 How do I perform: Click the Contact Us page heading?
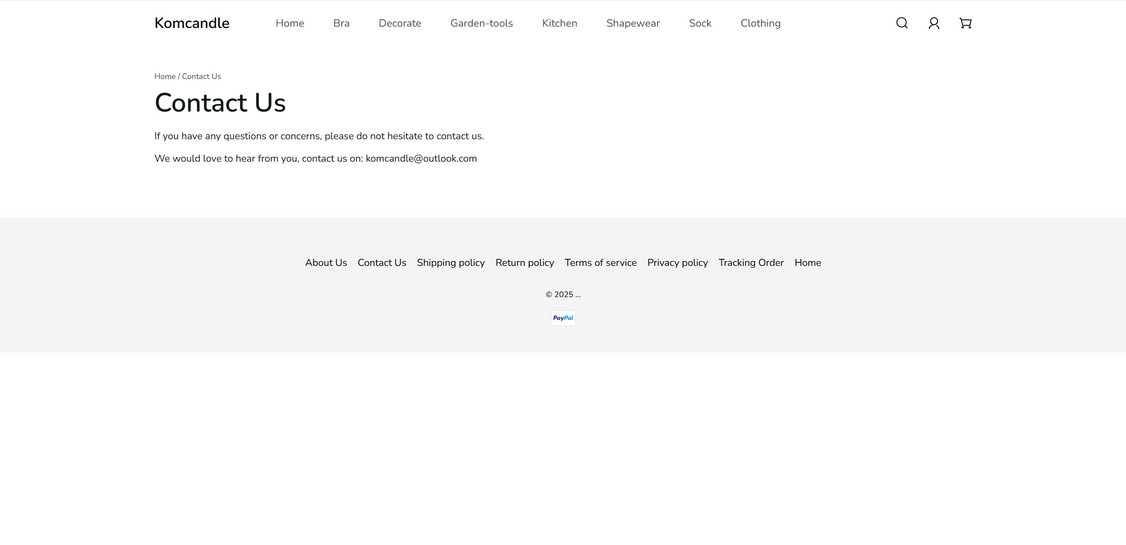click(220, 103)
